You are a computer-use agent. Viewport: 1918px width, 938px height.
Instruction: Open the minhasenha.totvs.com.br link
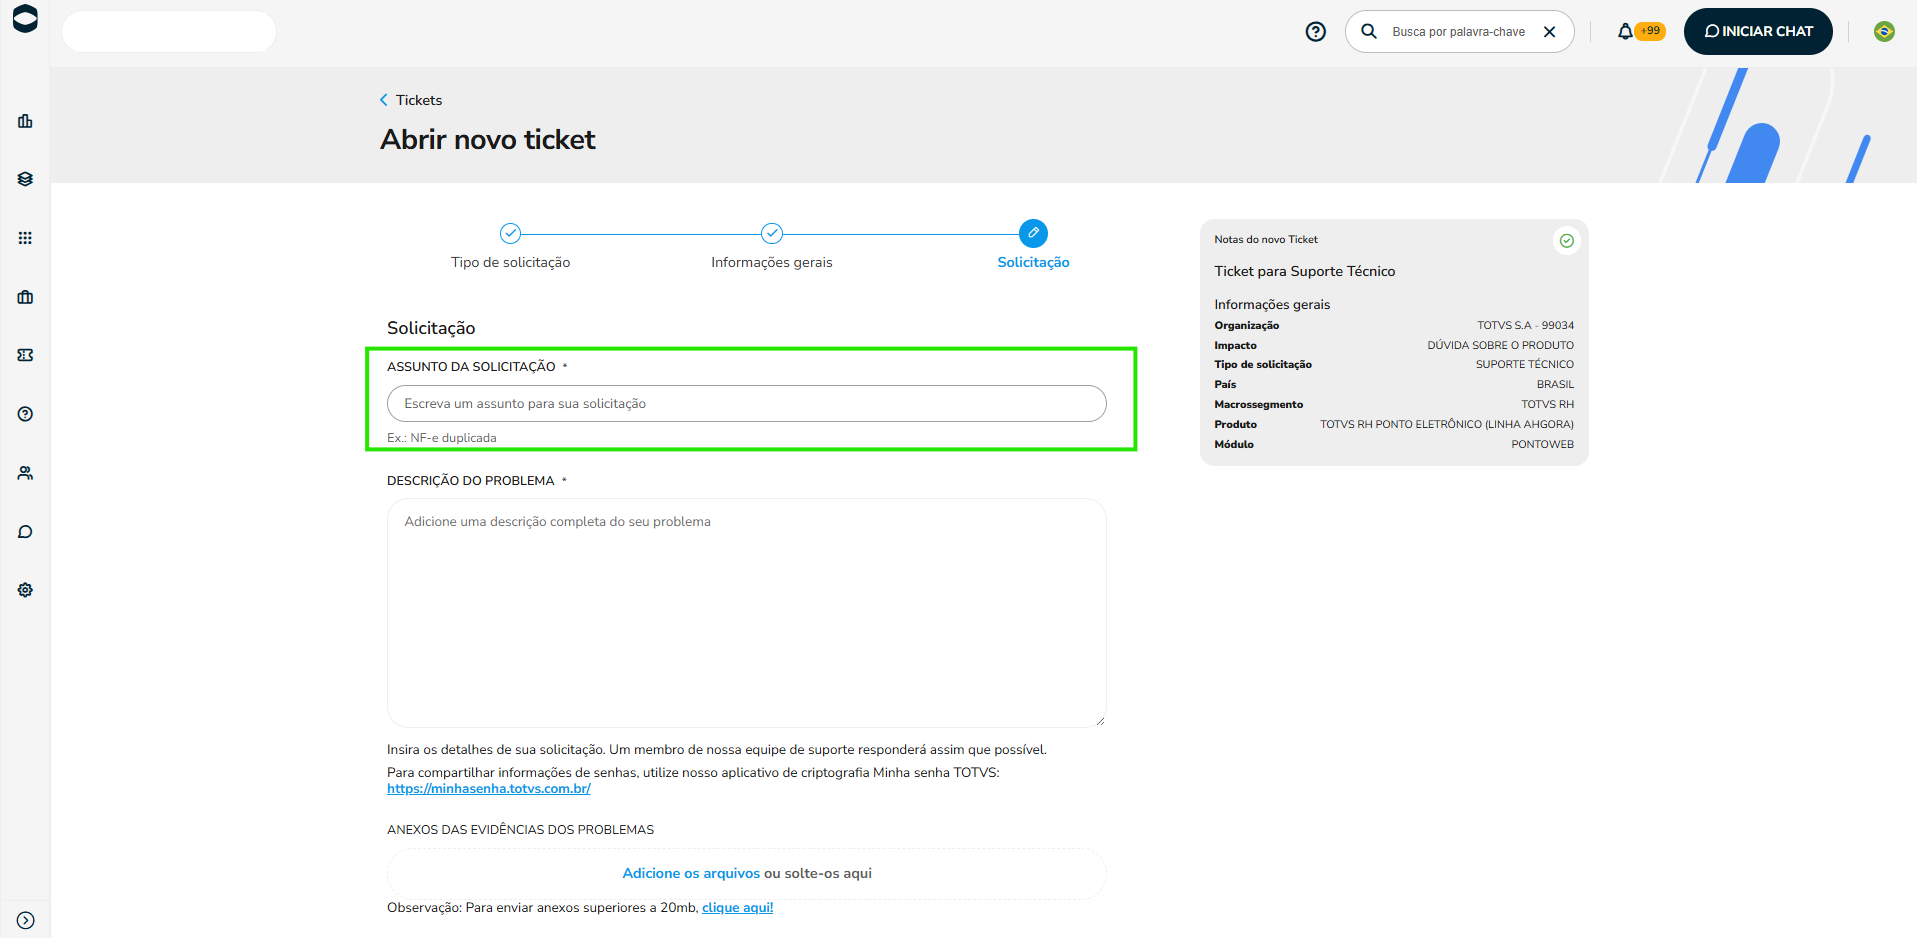(489, 789)
